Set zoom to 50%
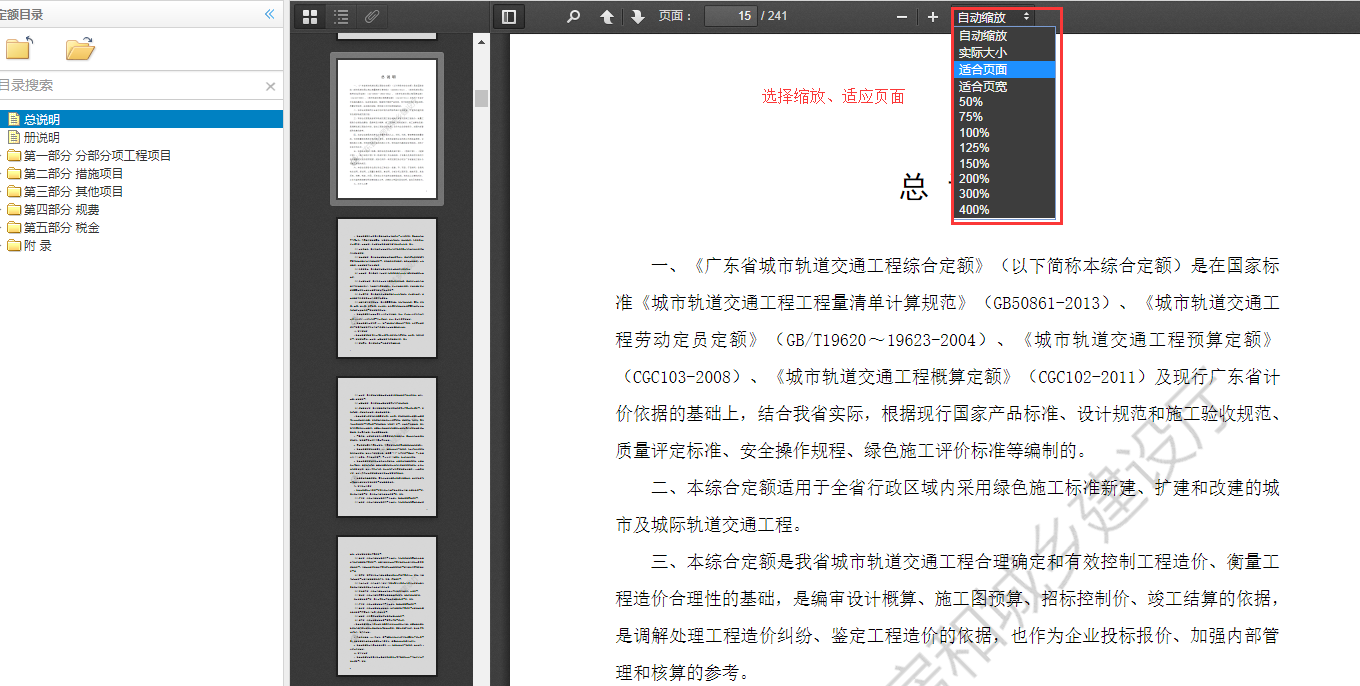 point(1005,102)
